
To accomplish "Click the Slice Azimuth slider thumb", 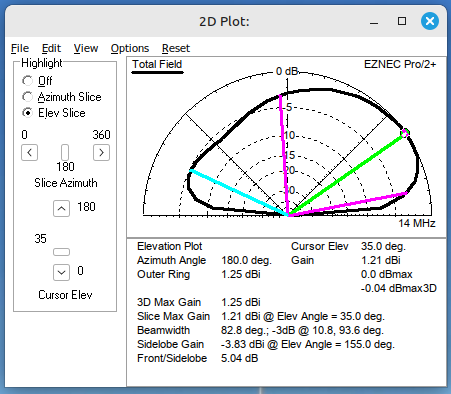I will (65, 153).
